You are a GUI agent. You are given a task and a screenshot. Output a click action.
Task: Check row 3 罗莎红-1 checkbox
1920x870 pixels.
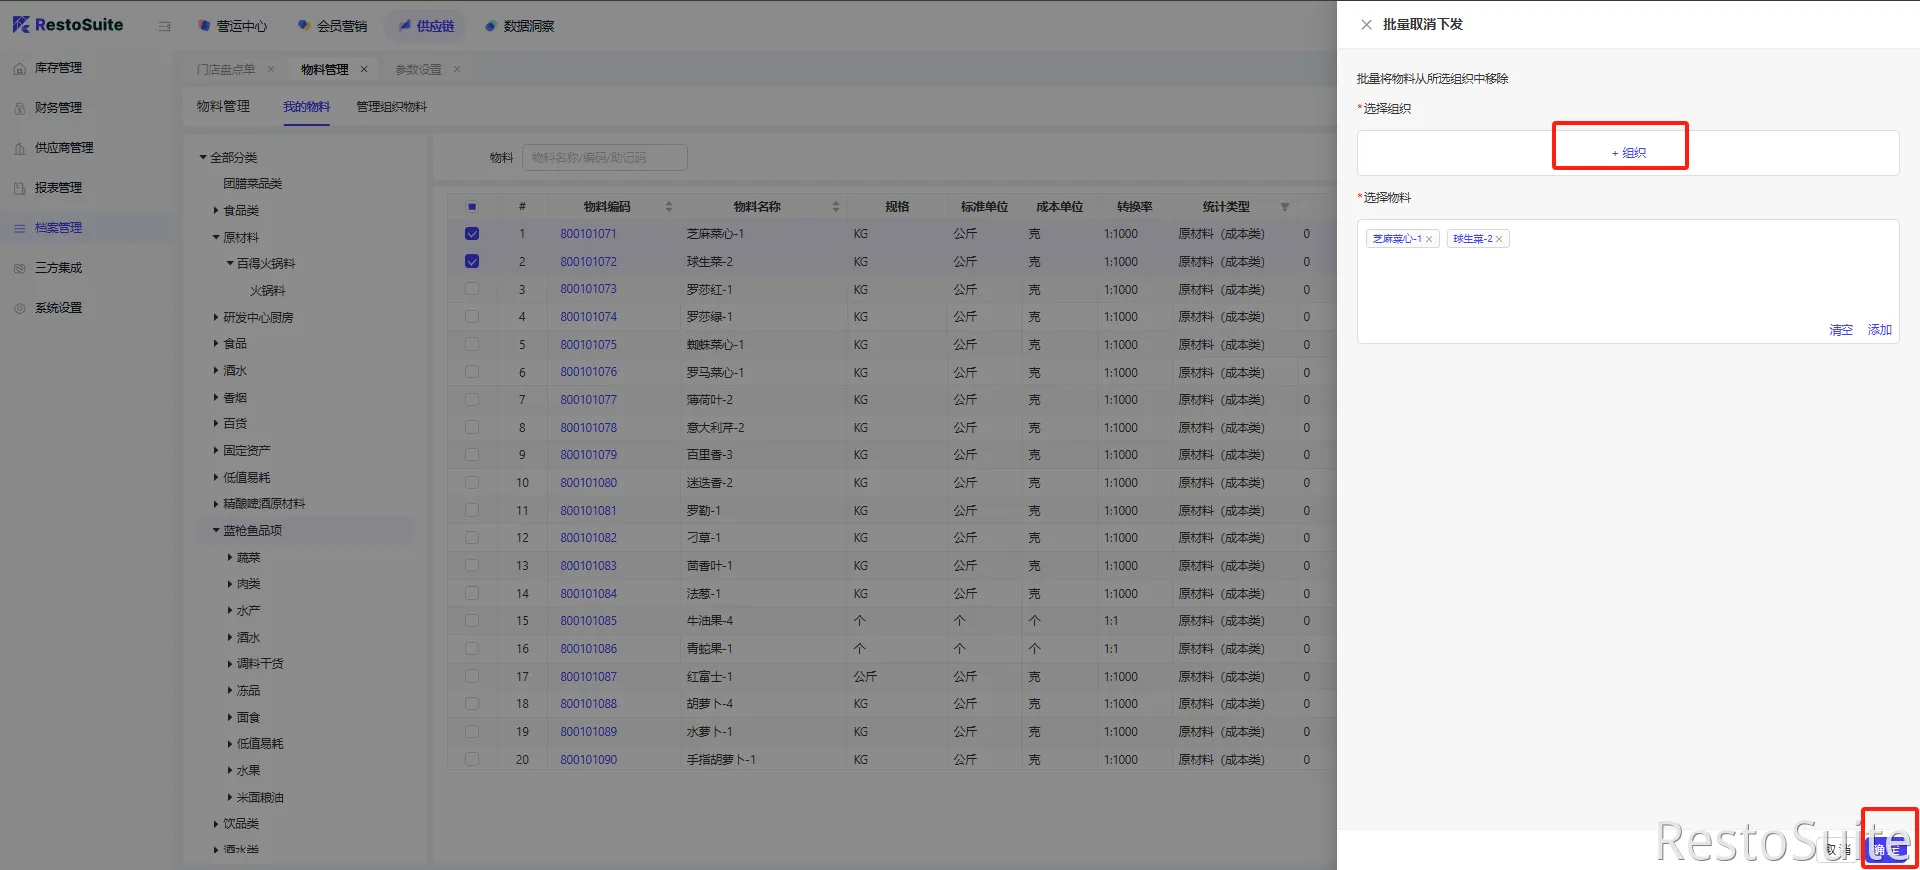point(472,289)
